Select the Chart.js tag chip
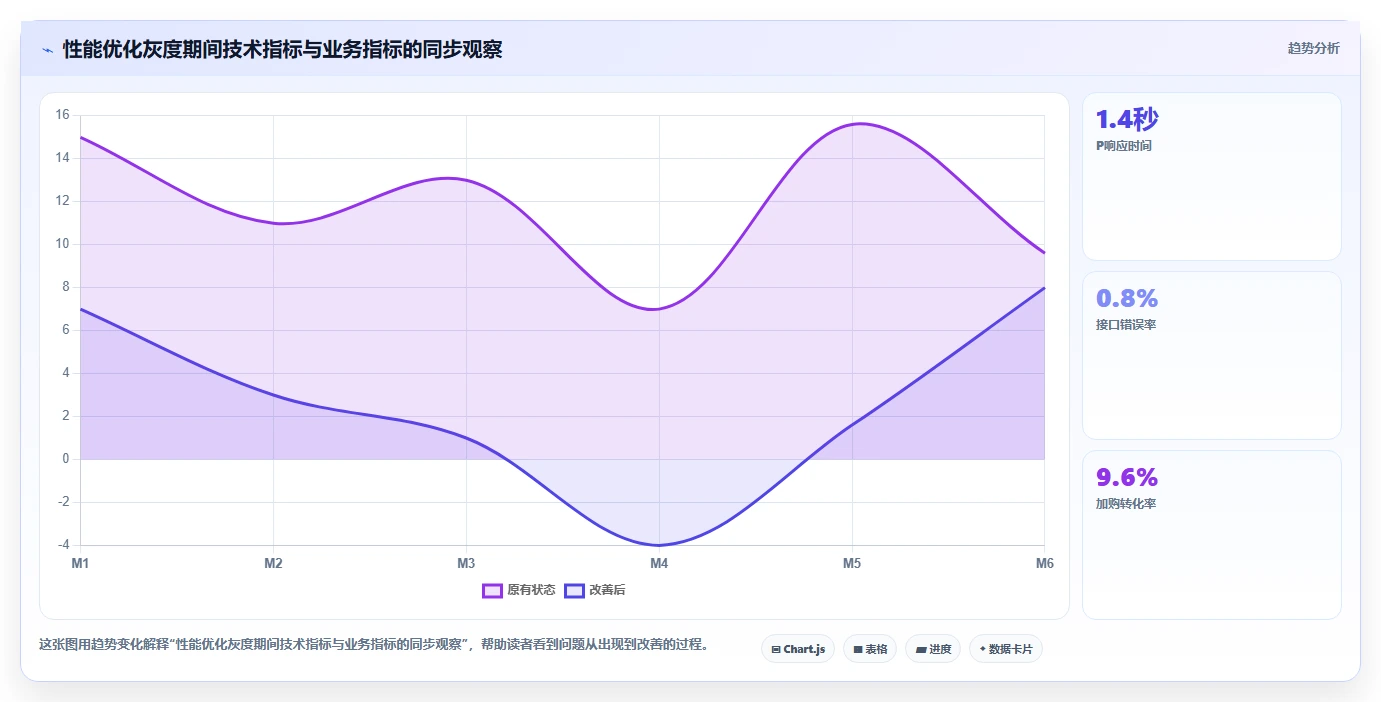The width and height of the screenshot is (1381, 702). [x=798, y=649]
